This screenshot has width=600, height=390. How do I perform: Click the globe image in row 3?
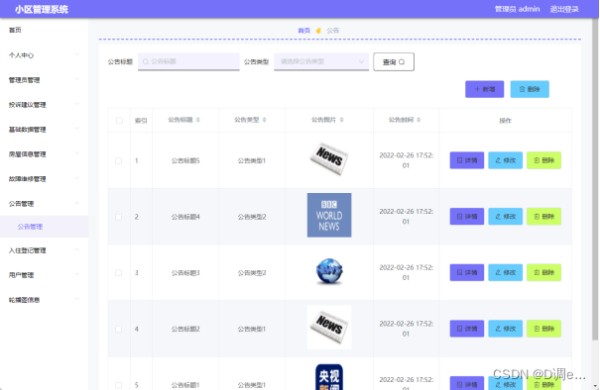pyautogui.click(x=329, y=271)
